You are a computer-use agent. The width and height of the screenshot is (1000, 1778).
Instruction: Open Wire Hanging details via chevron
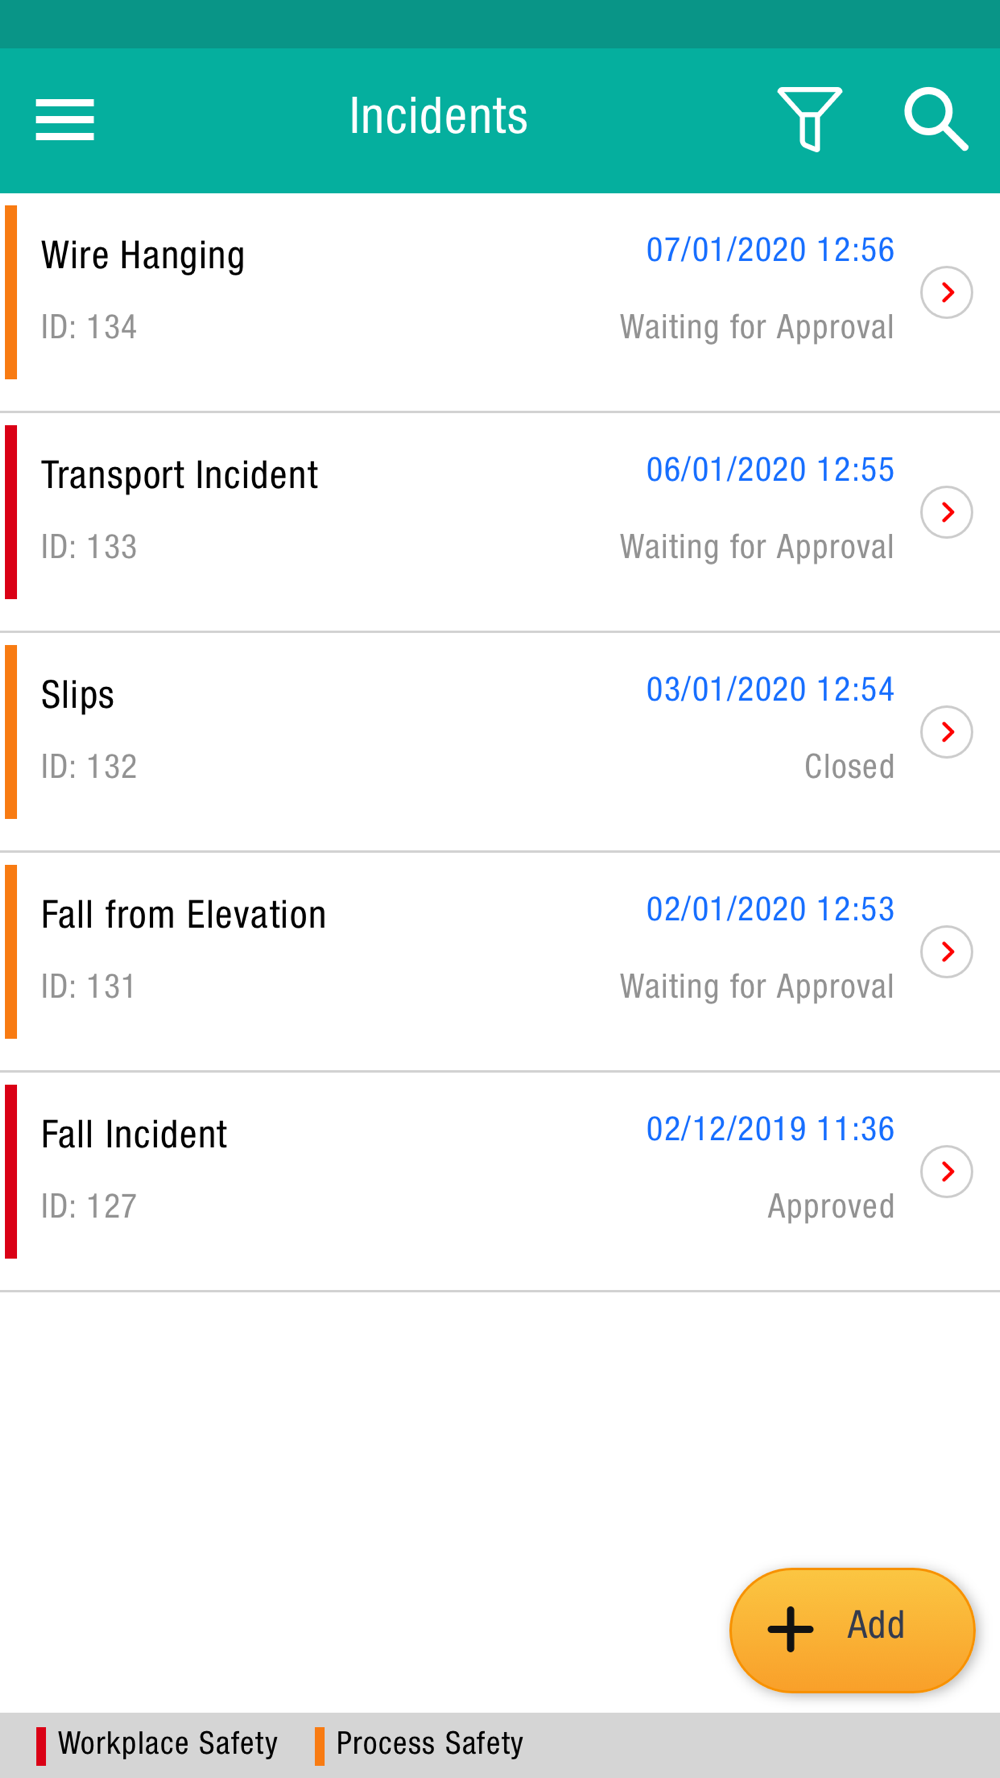click(x=946, y=292)
